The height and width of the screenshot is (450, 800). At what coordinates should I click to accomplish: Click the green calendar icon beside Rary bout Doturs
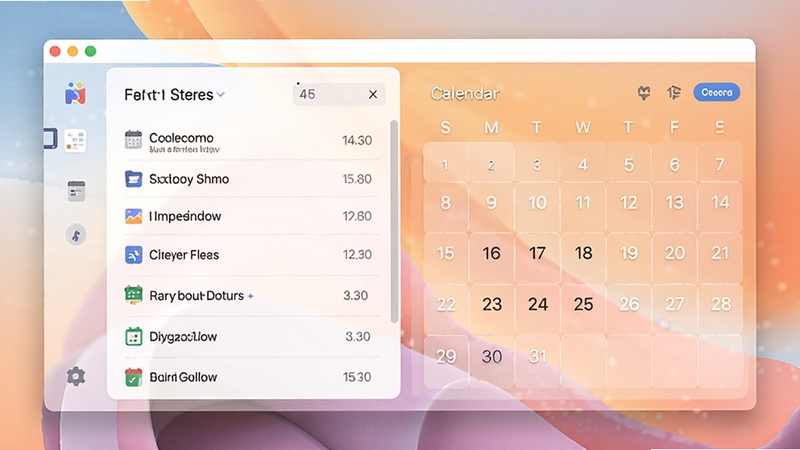133,295
